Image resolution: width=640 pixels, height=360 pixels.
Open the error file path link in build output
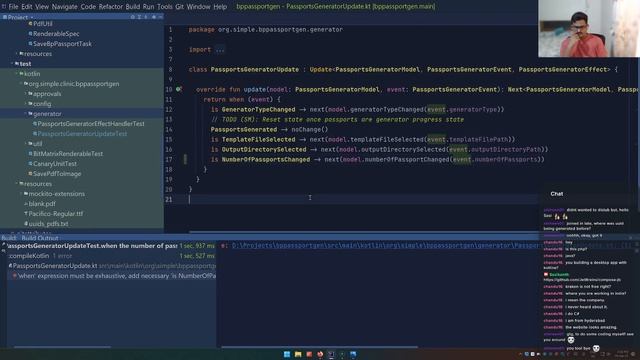(x=385, y=246)
